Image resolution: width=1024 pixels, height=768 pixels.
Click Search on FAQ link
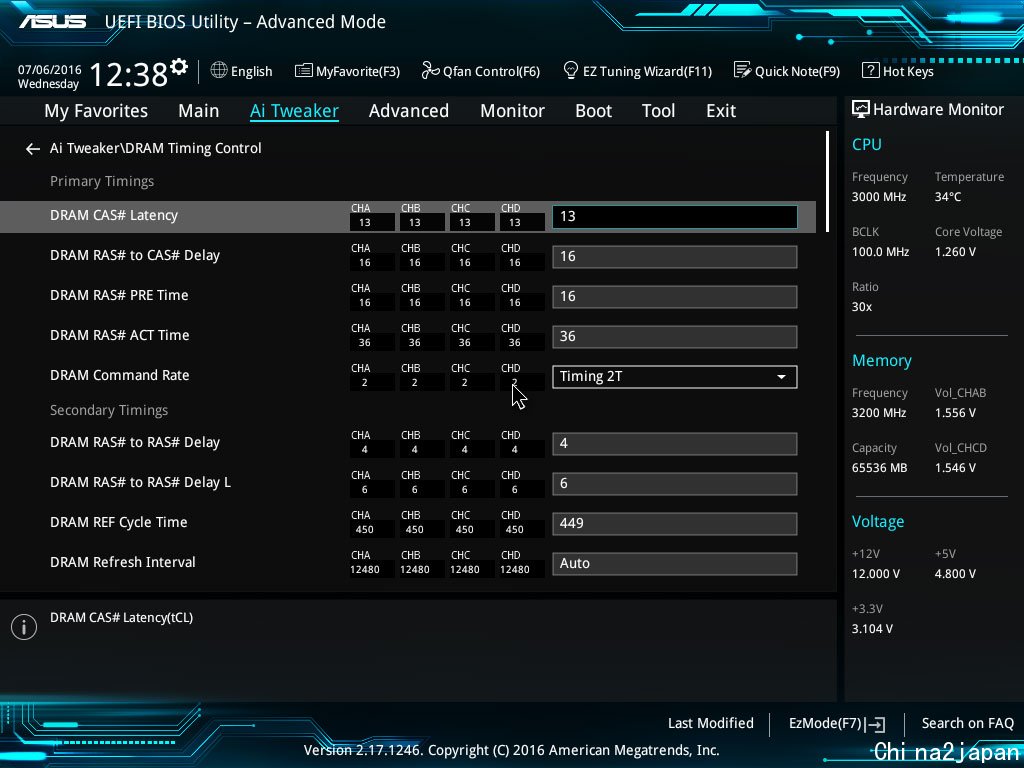tap(967, 724)
